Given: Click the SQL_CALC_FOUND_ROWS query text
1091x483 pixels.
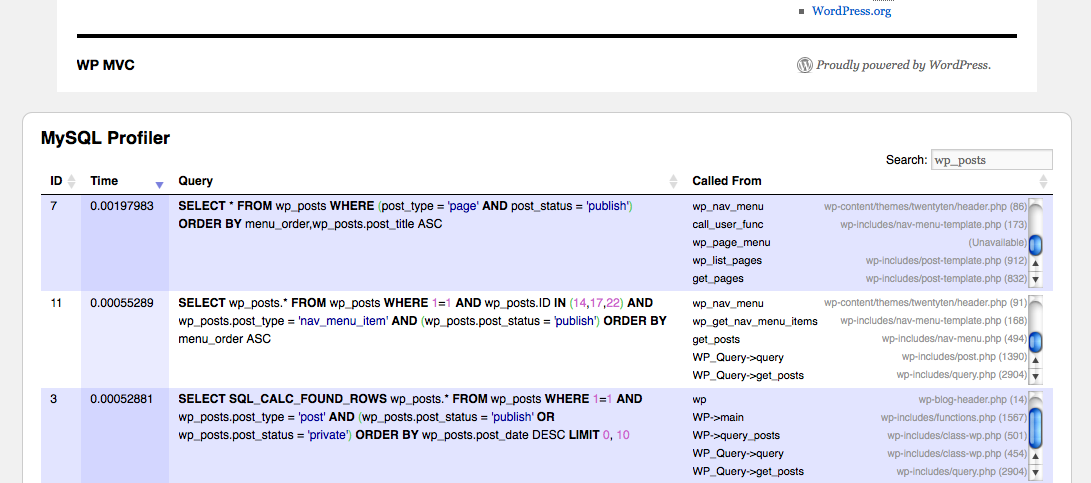Looking at the screenshot, I should pyautogui.click(x=411, y=418).
